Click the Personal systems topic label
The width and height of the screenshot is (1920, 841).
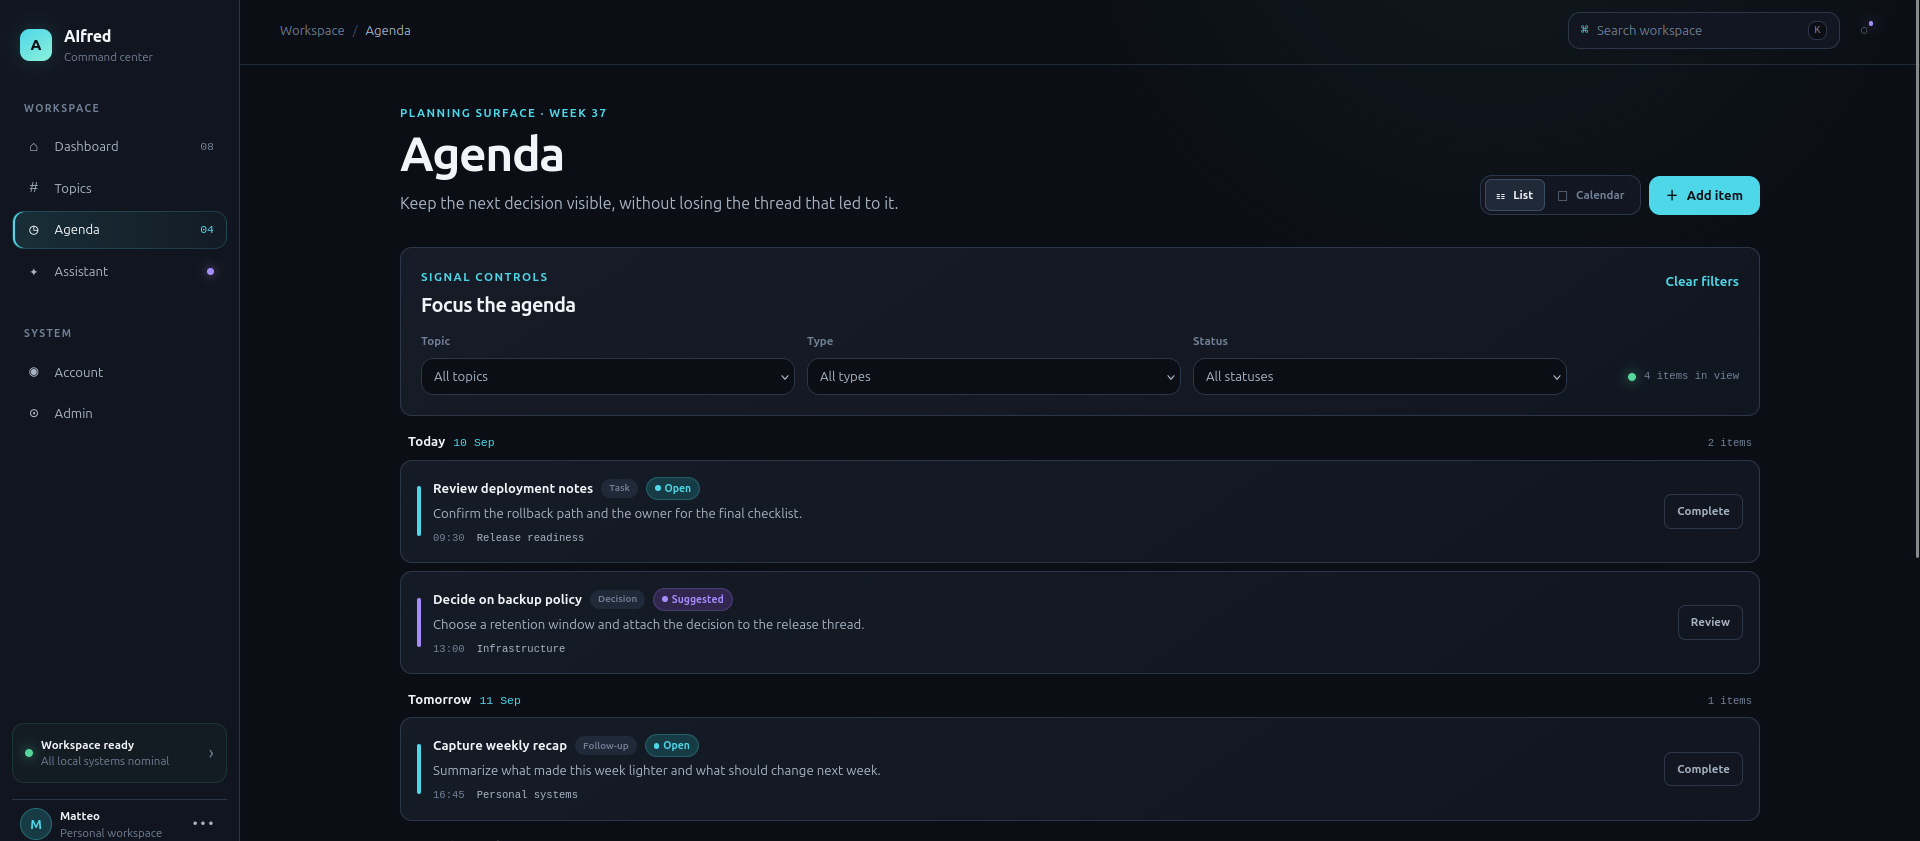[x=527, y=795]
